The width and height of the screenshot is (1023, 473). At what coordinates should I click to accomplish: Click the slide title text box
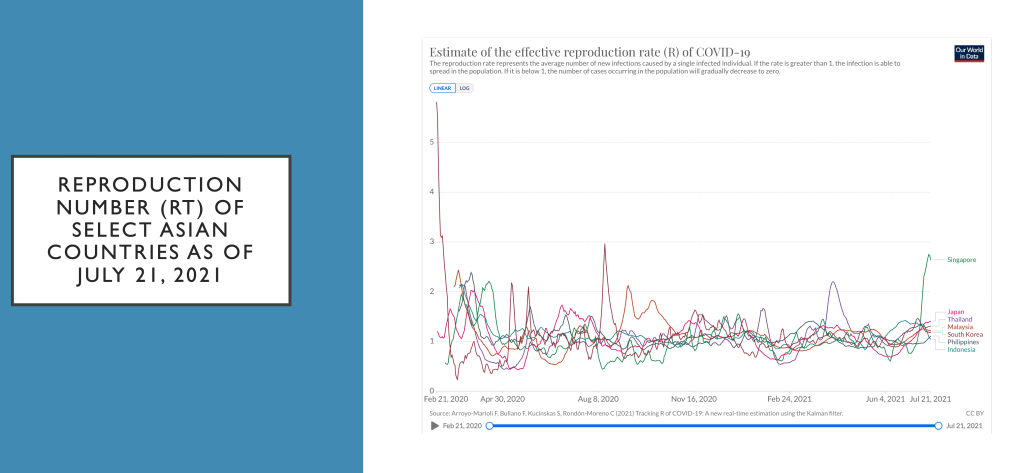151,230
